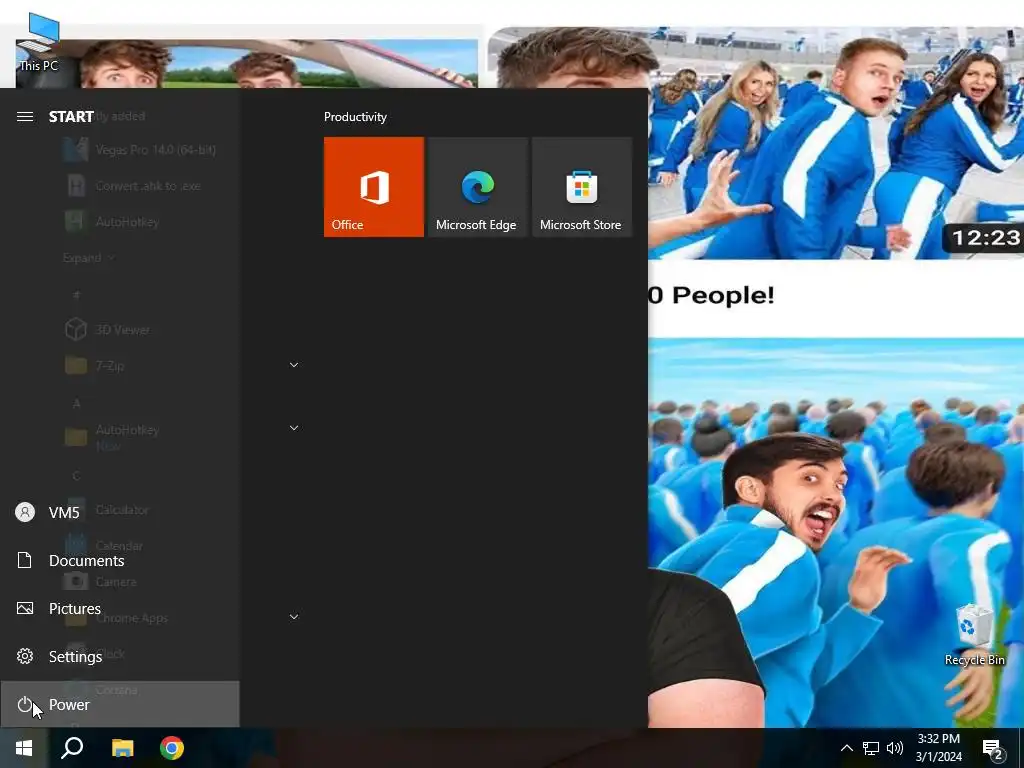This screenshot has width=1024, height=768.
Task: Open the volume speaker tray icon
Action: [895, 748]
